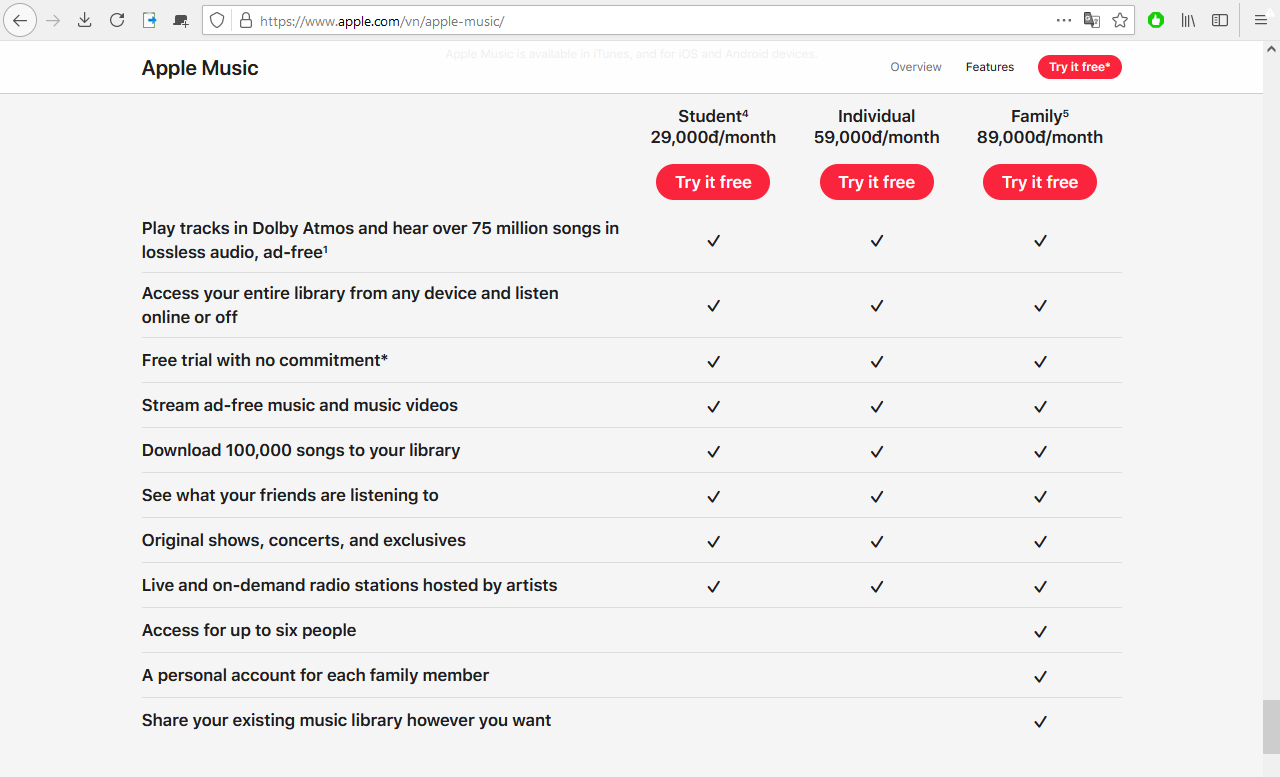This screenshot has height=777, width=1280.
Task: Click the Individual plan heading
Action: click(x=877, y=116)
